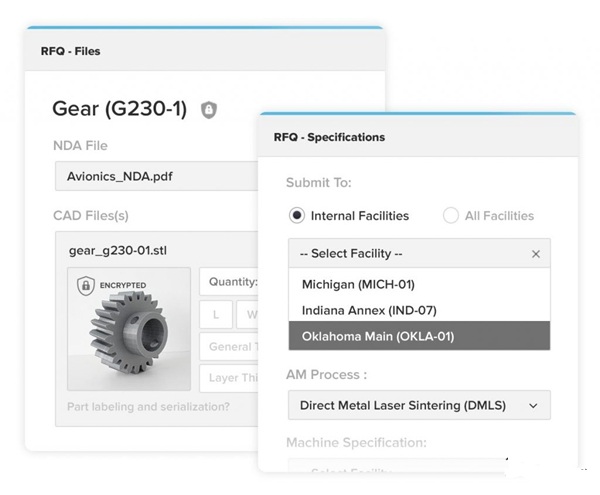Expand AM Process with chevron arrow
The image size is (600, 495).
click(533, 405)
